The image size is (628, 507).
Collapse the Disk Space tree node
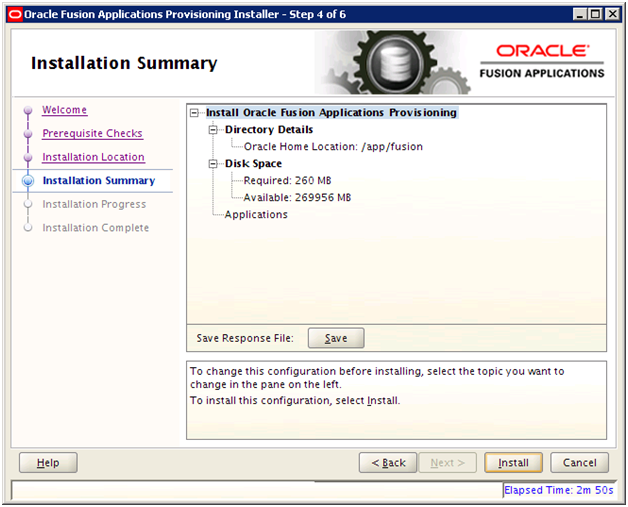pos(213,164)
